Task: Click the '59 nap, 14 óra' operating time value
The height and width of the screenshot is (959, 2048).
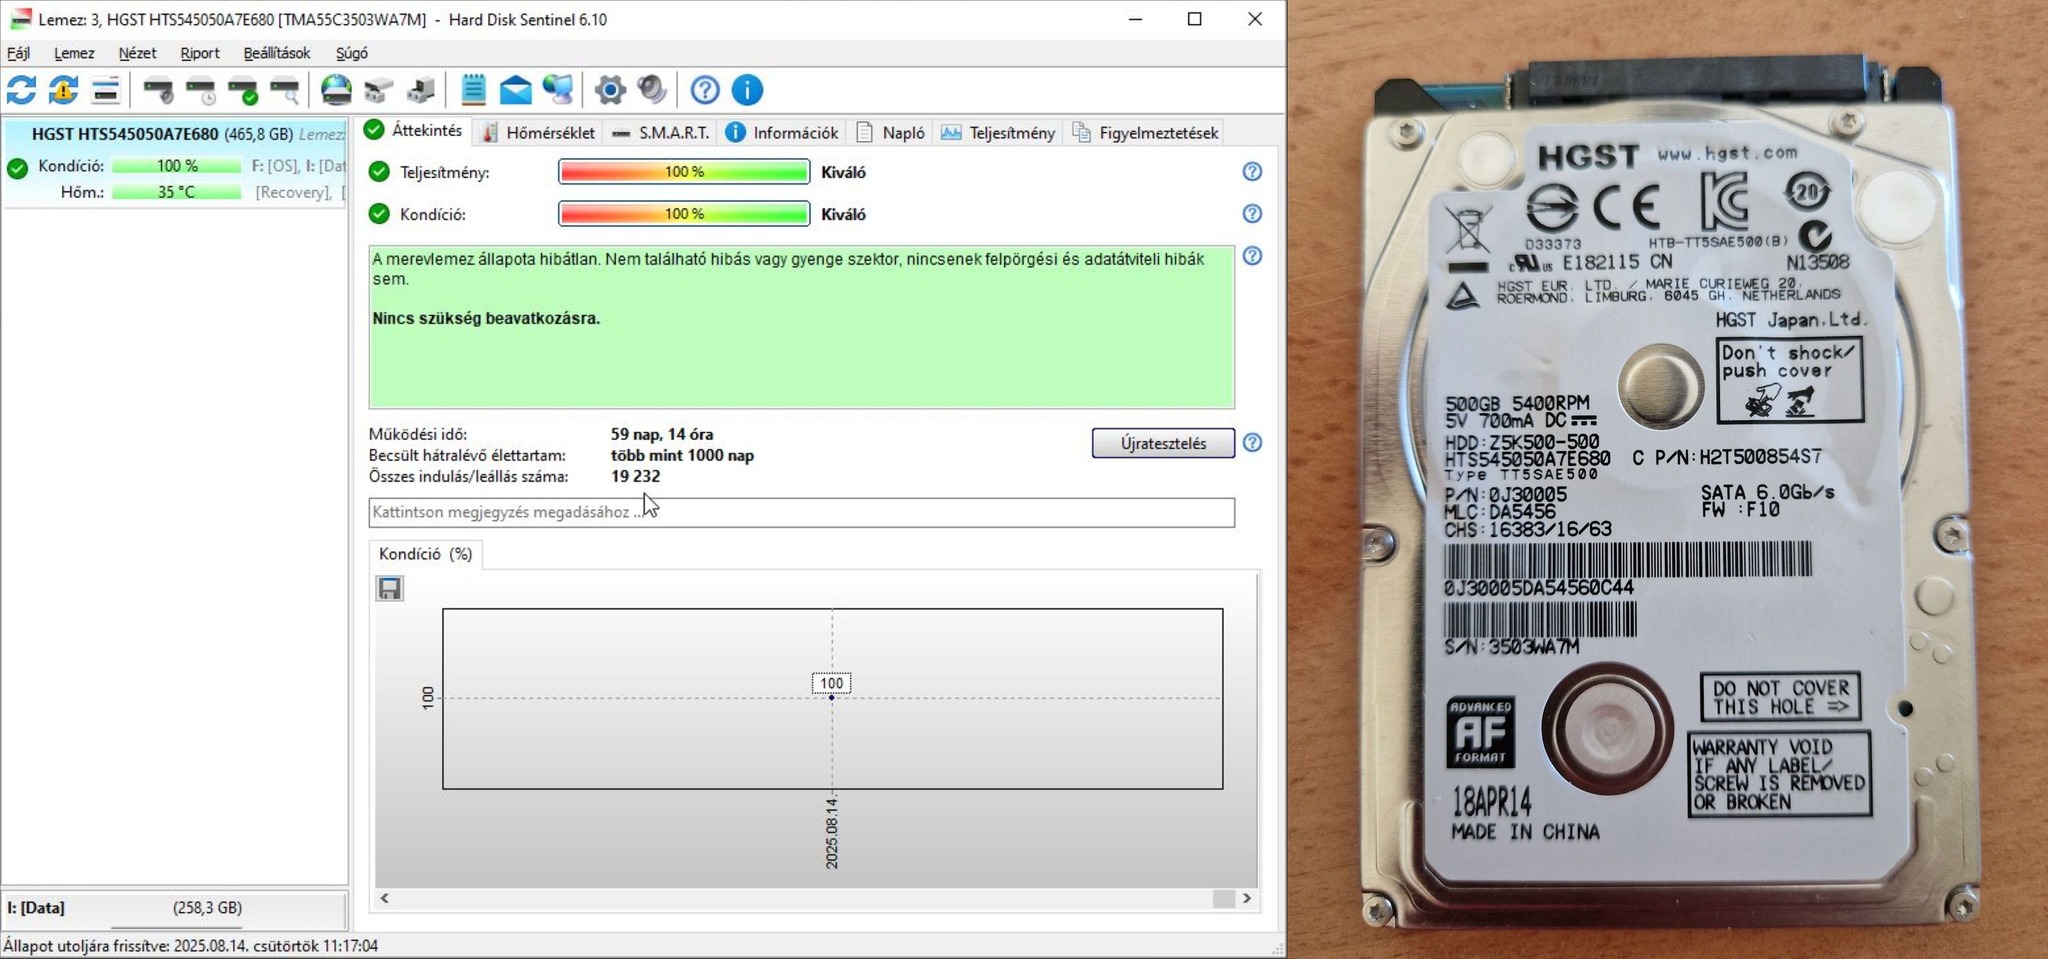Action: pos(662,434)
